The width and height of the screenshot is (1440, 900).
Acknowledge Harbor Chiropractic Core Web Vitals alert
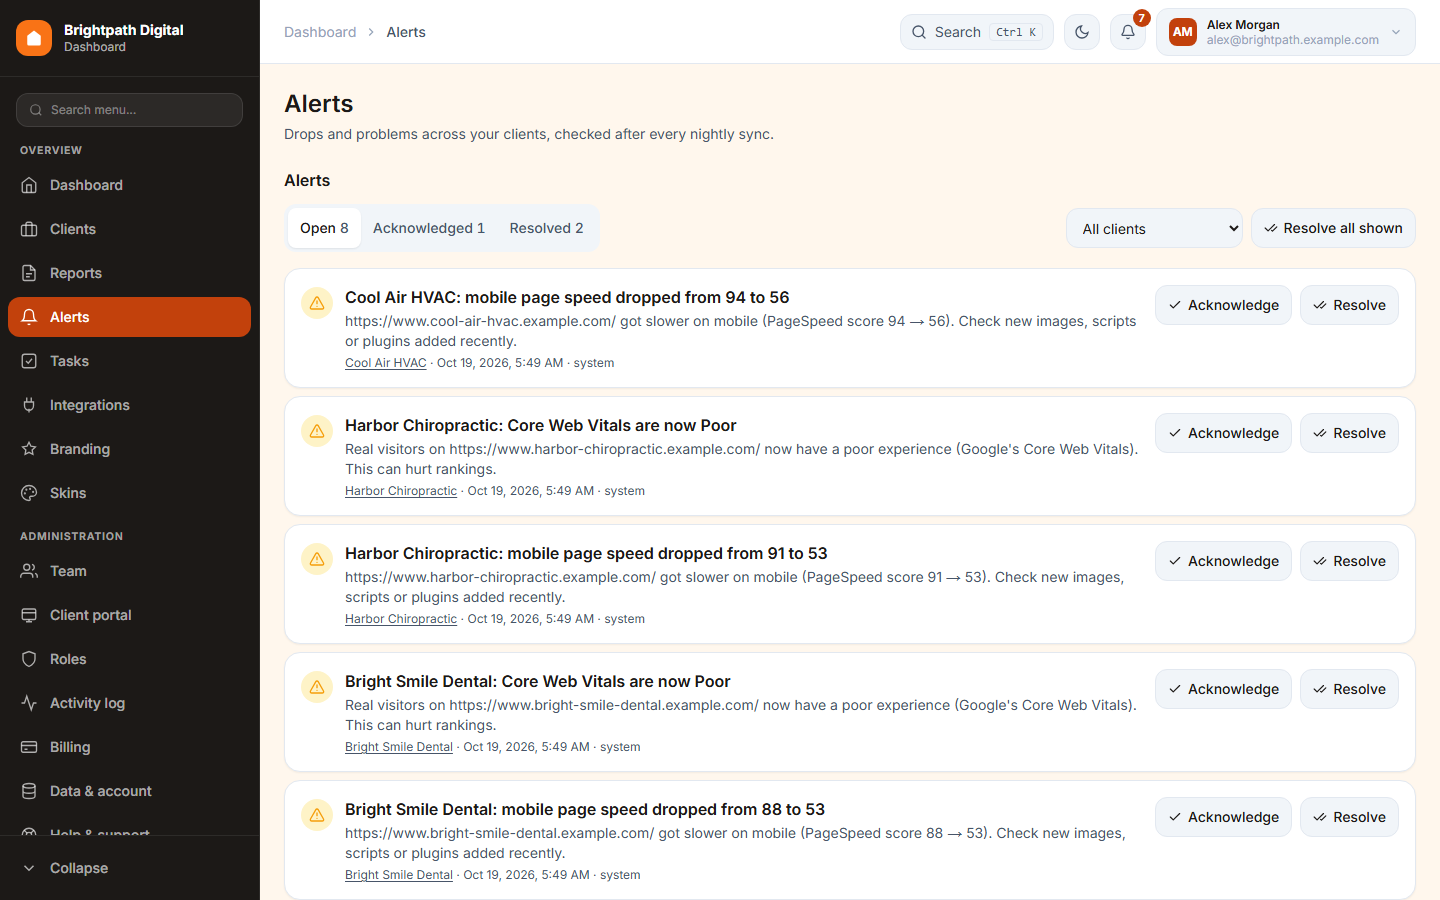(x=1223, y=433)
